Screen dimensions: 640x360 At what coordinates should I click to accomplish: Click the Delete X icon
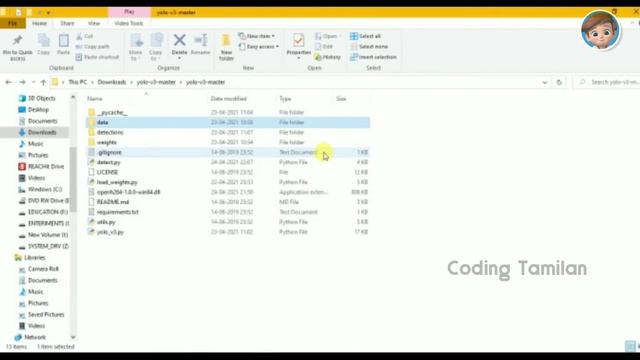(179, 40)
